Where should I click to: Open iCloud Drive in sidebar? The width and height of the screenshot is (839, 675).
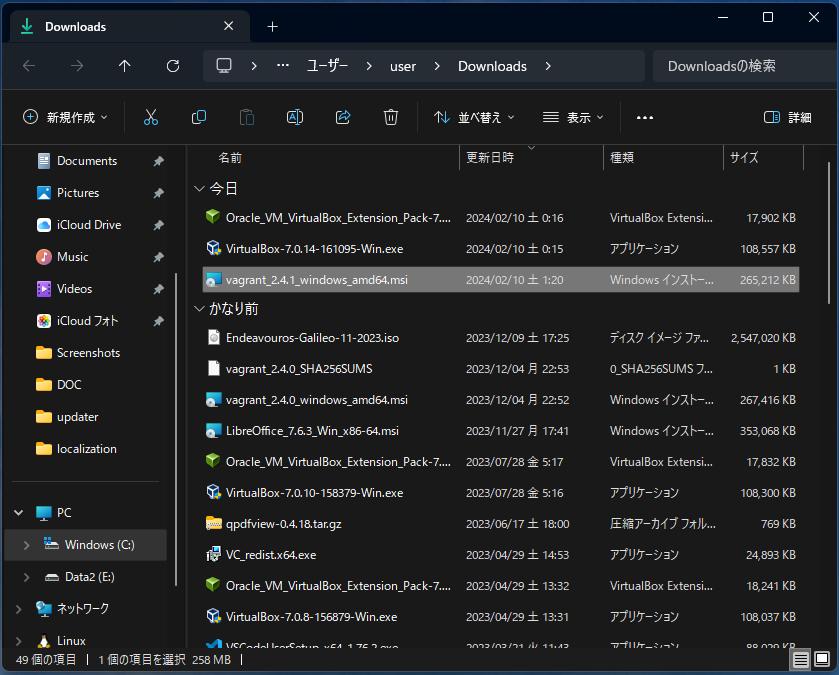(89, 225)
